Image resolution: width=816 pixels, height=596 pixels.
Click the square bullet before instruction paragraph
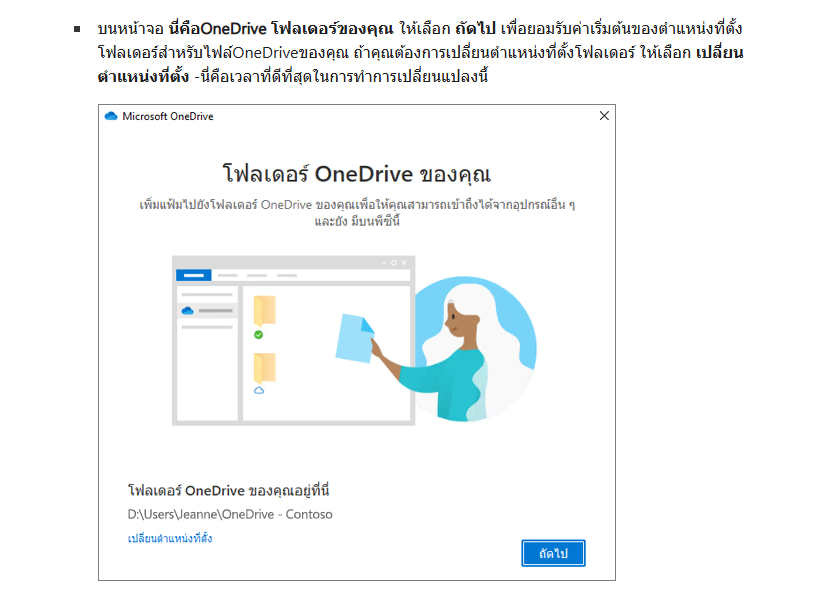77,29
